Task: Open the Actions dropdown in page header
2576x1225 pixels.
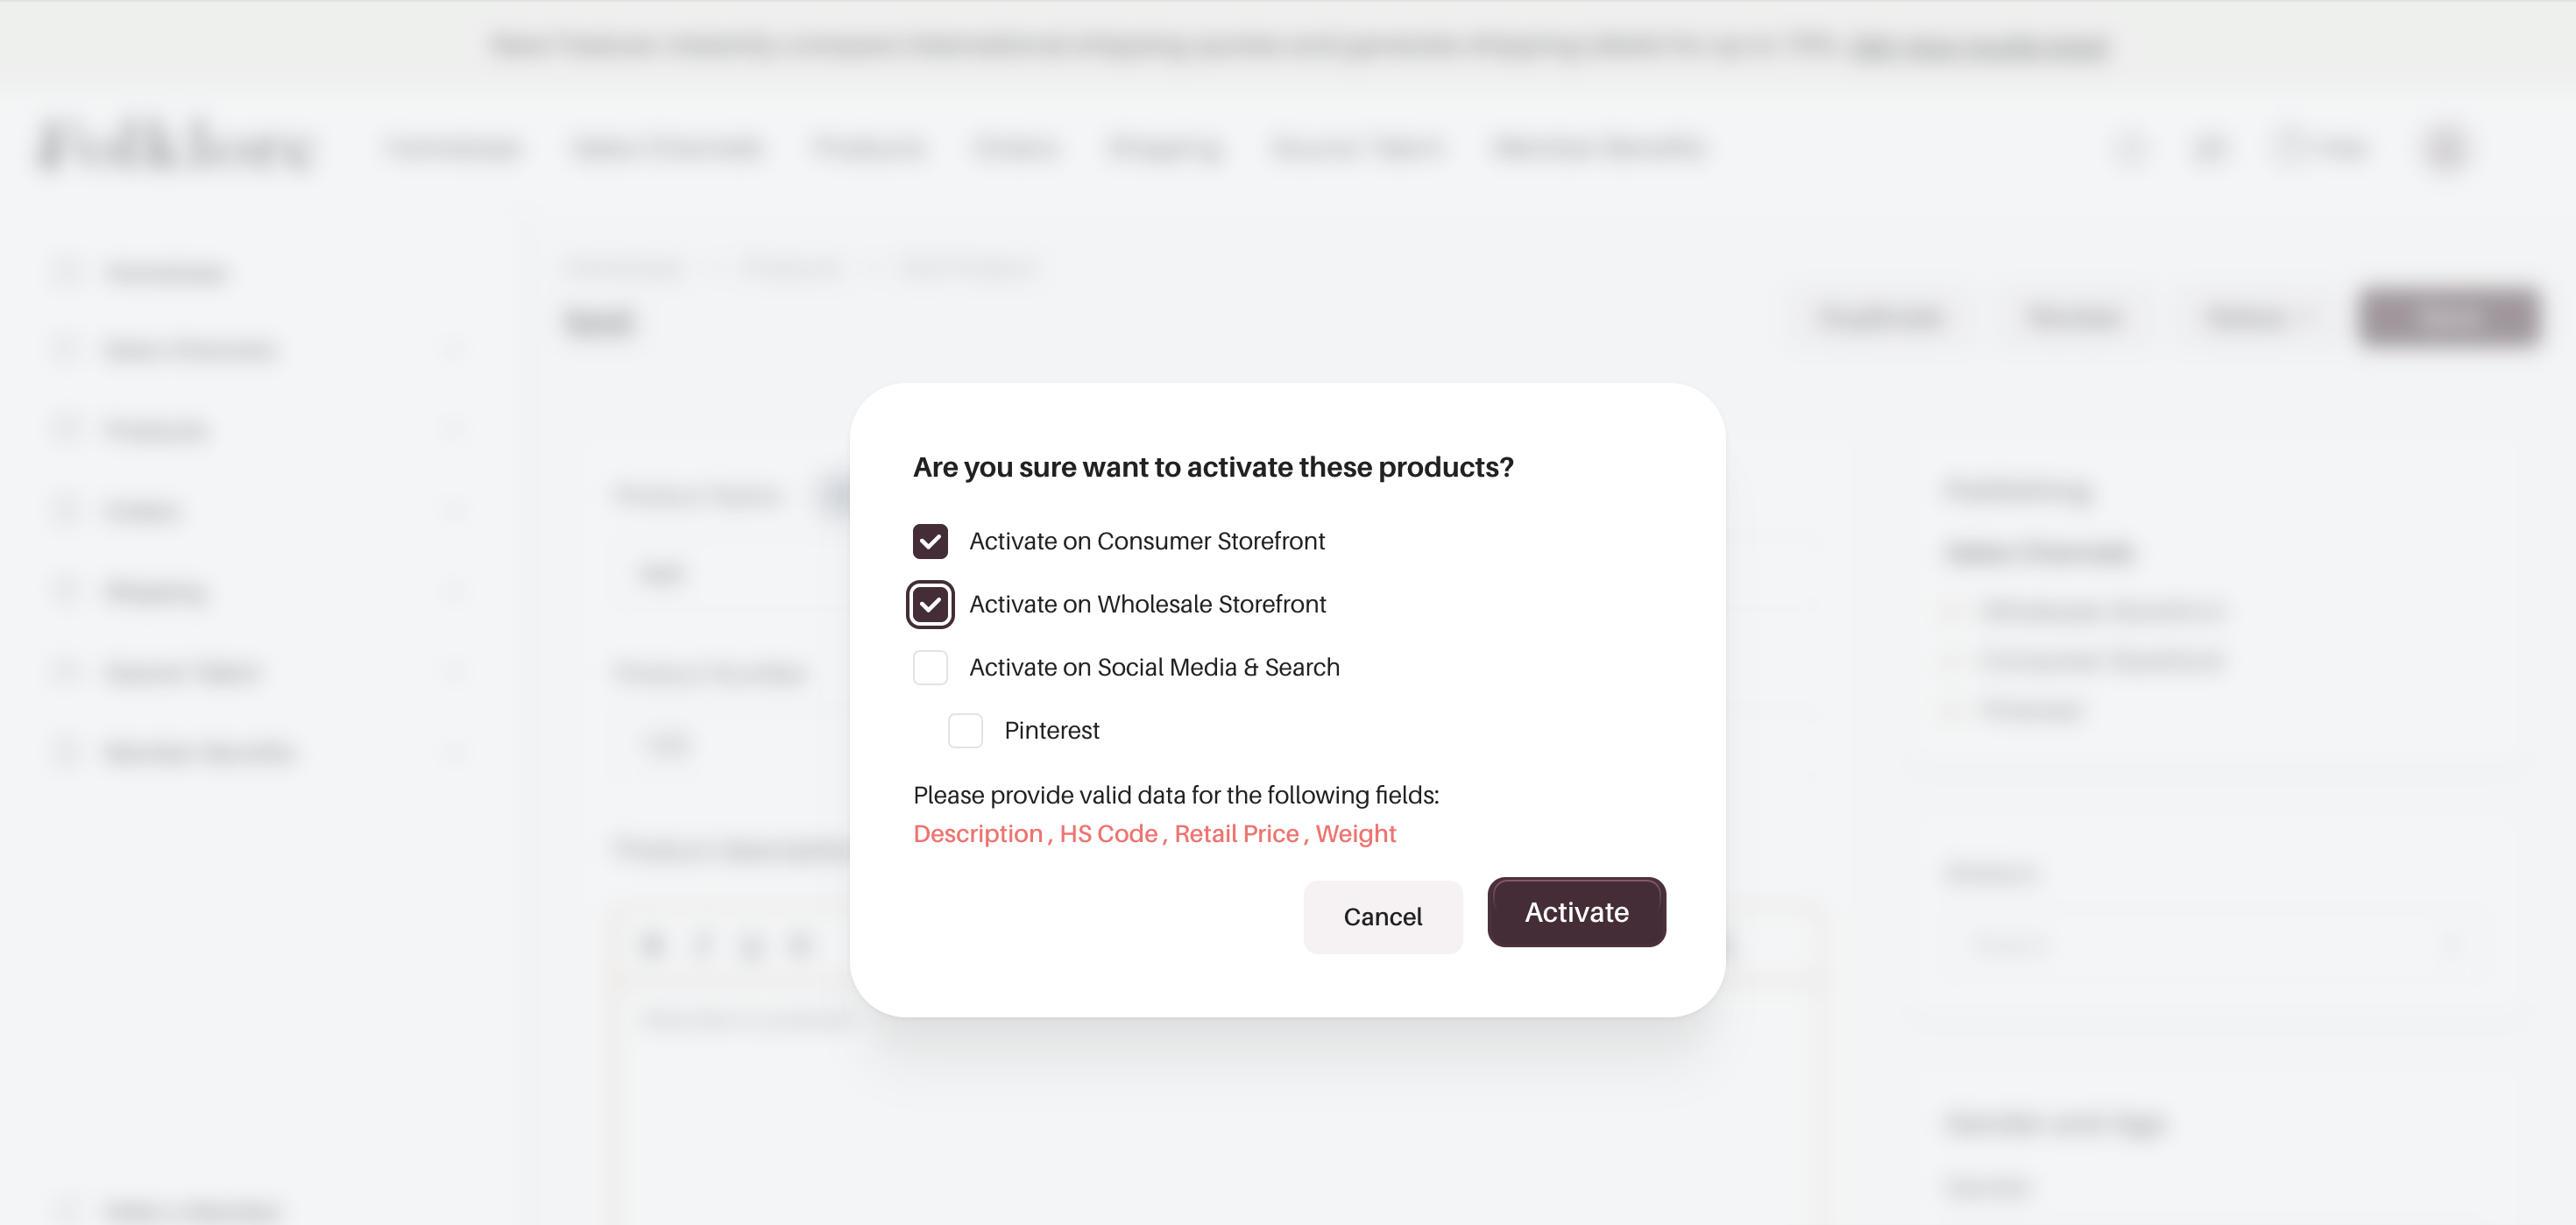Action: click(2257, 318)
